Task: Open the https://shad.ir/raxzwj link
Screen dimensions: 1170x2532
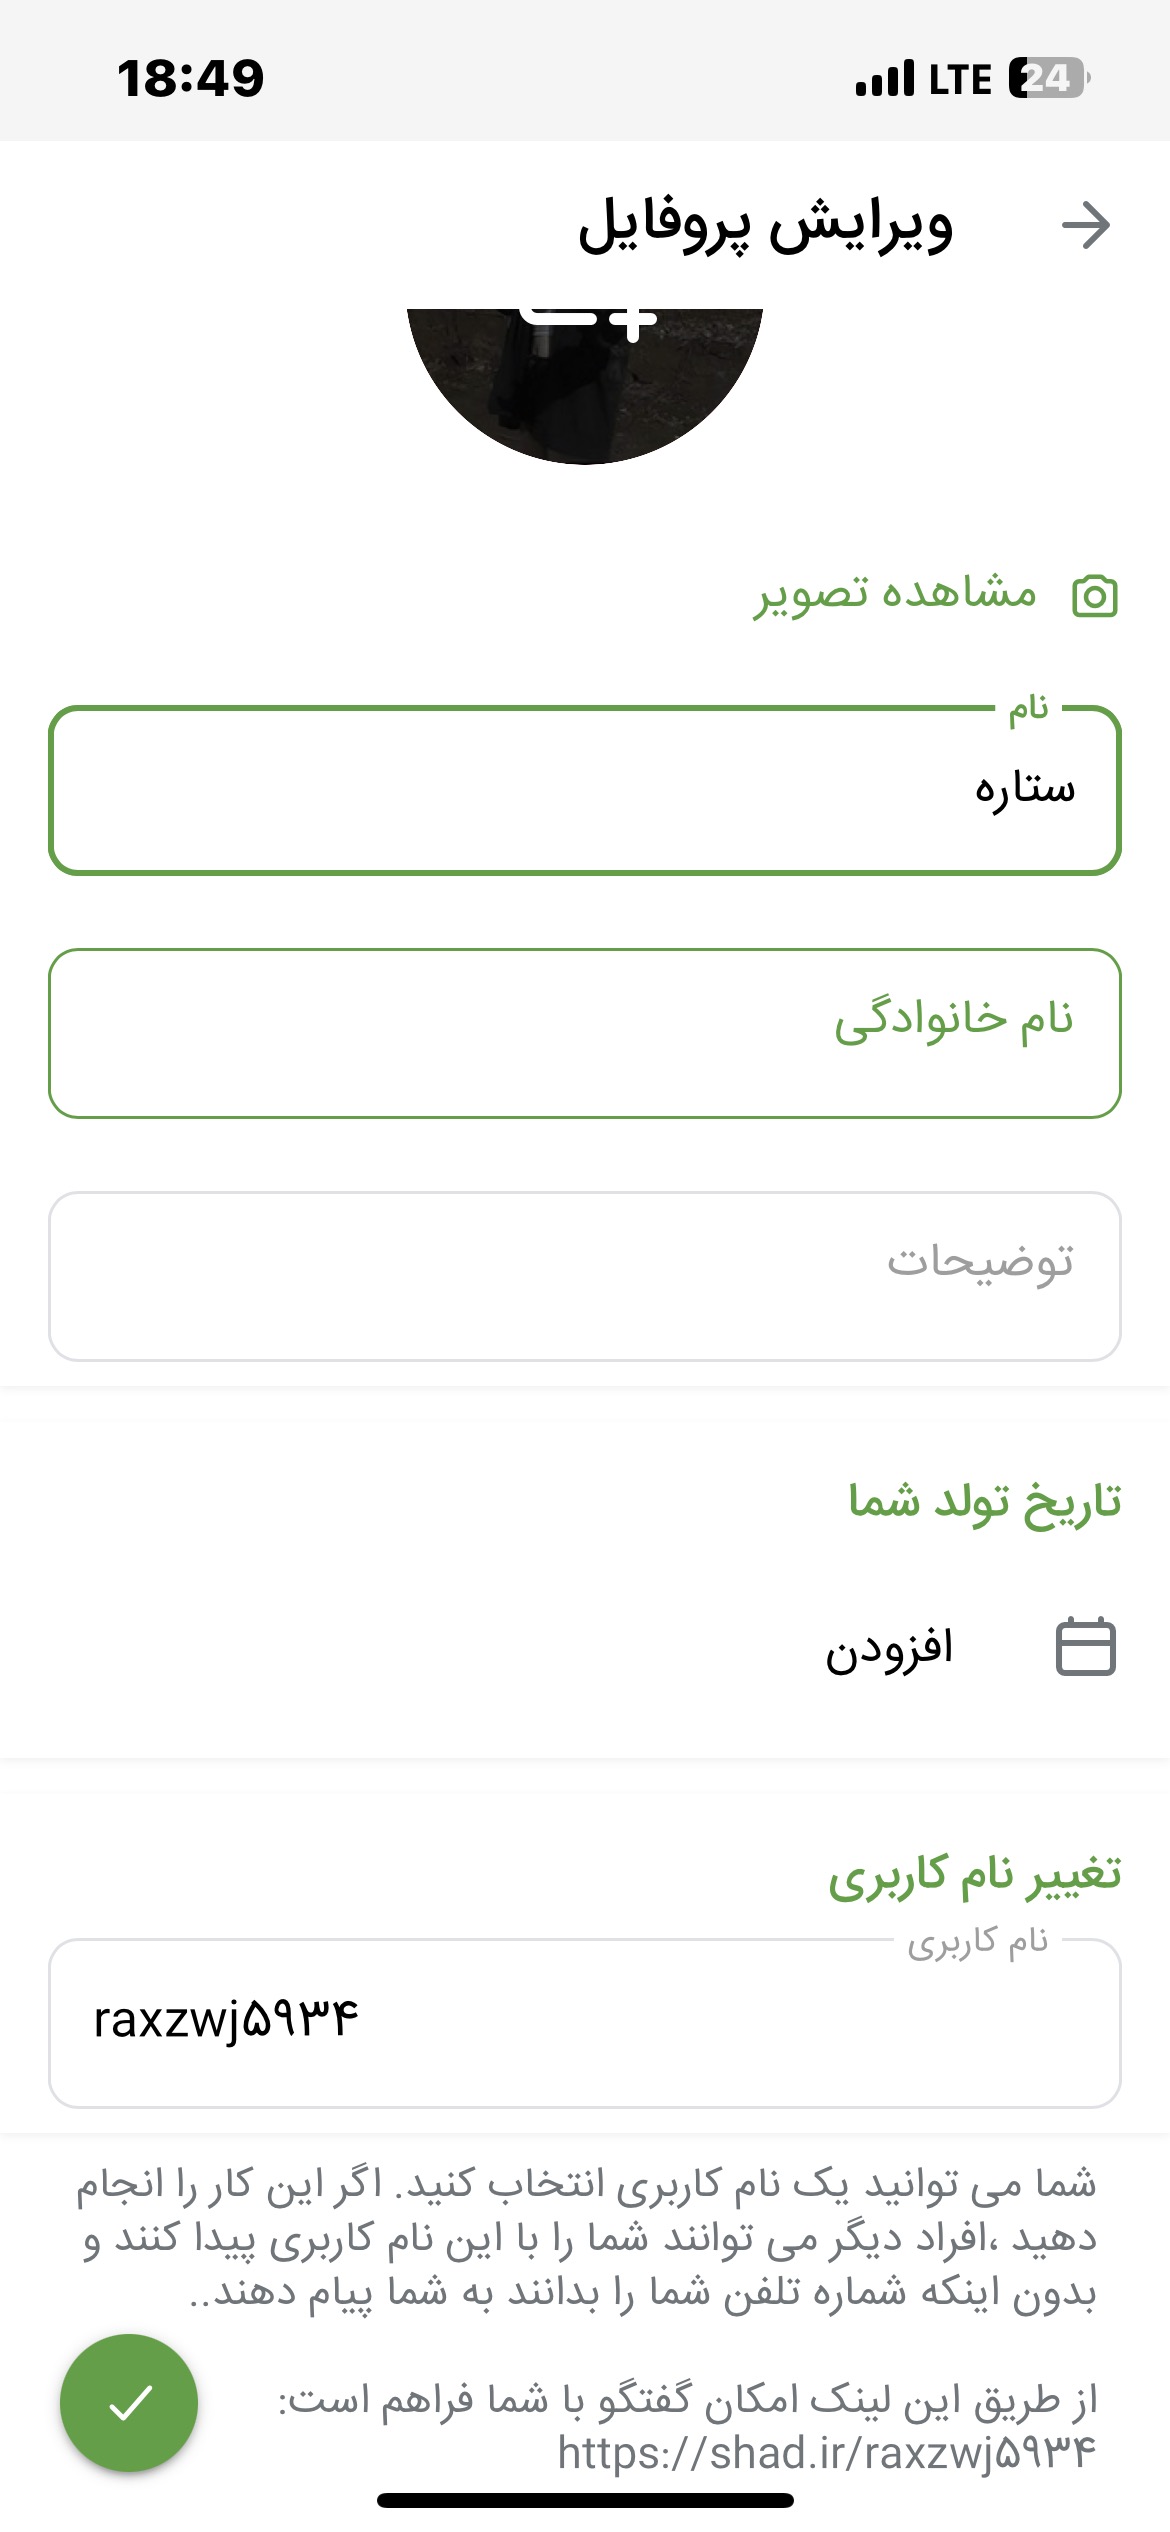Action: click(827, 2454)
